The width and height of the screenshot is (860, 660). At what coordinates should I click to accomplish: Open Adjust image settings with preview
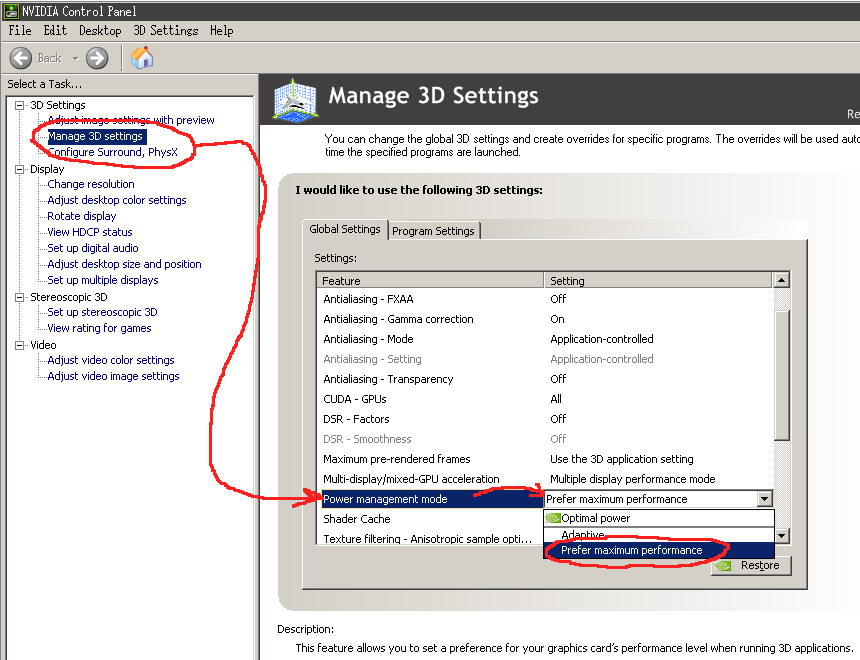pyautogui.click(x=131, y=120)
